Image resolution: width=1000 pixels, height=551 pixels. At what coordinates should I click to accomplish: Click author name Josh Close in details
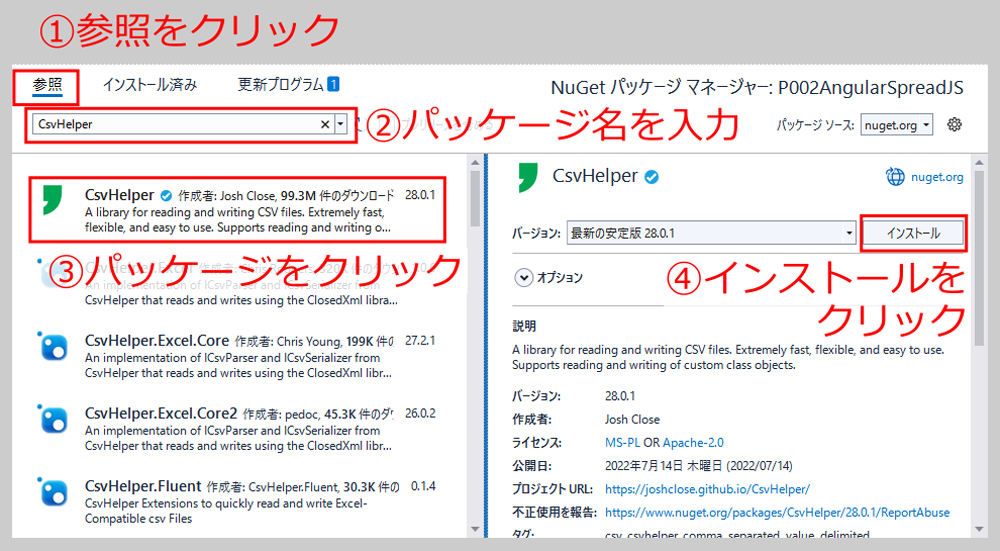pos(632,420)
